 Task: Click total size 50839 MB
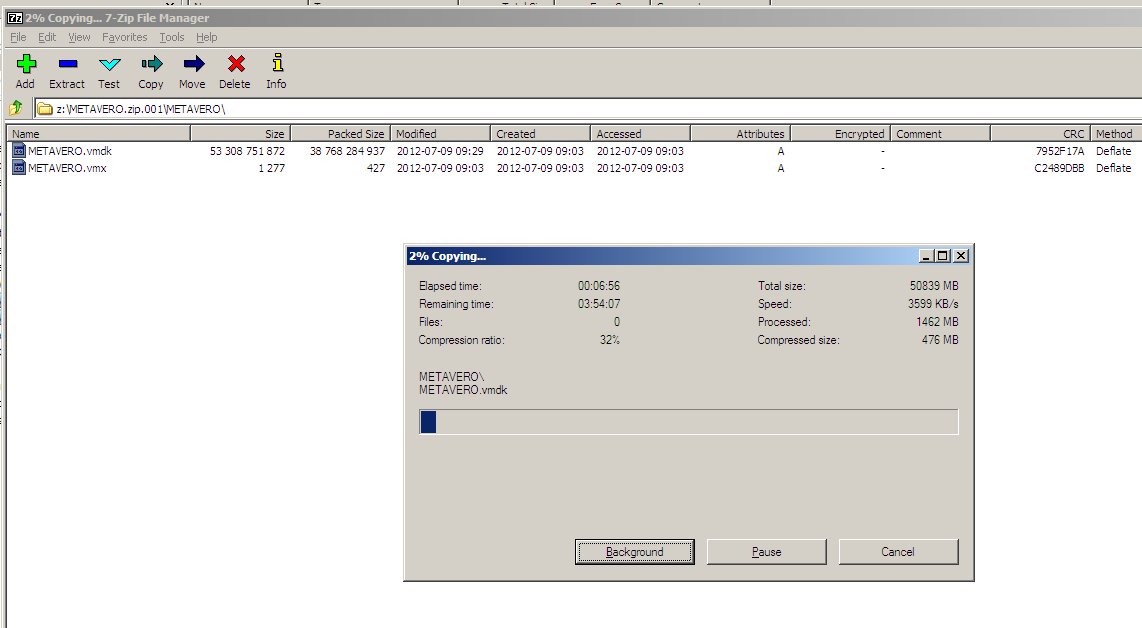pos(934,286)
